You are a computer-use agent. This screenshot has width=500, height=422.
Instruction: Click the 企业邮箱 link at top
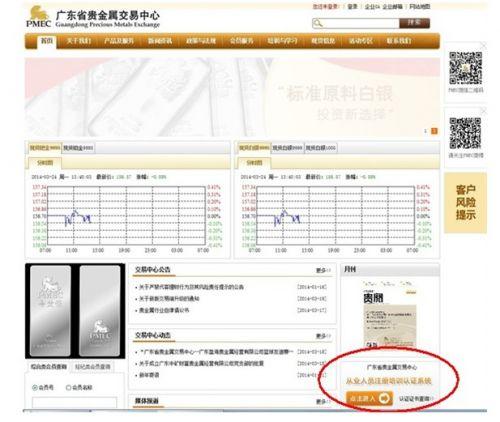click(x=392, y=6)
